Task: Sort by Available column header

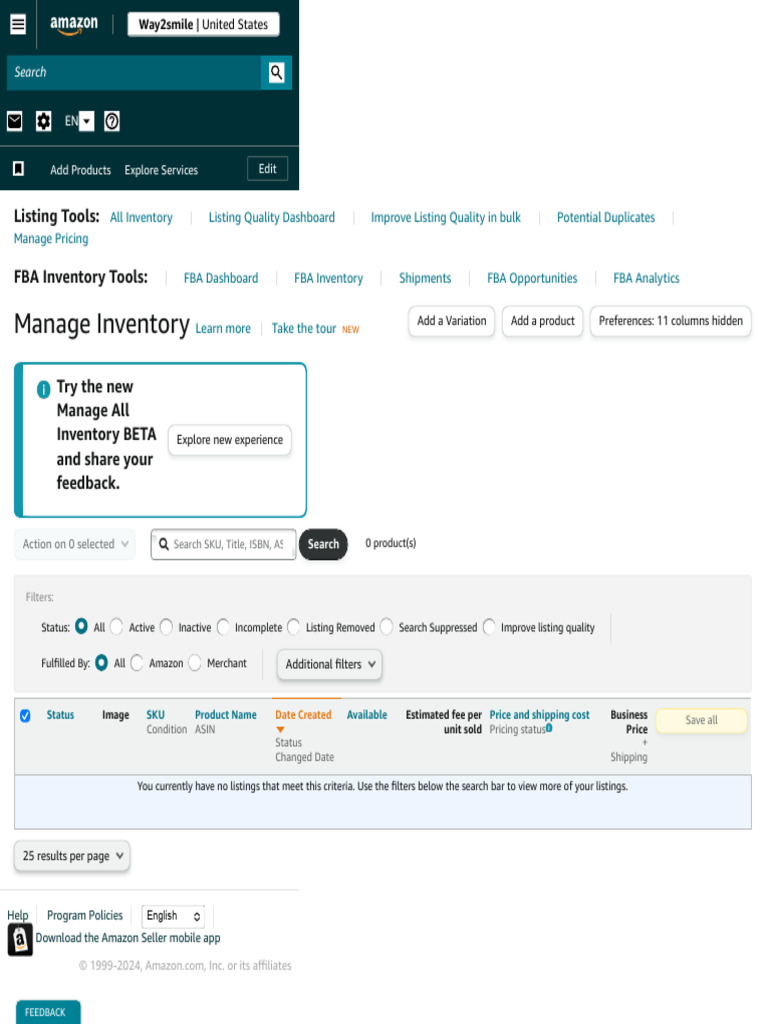Action: 367,715
